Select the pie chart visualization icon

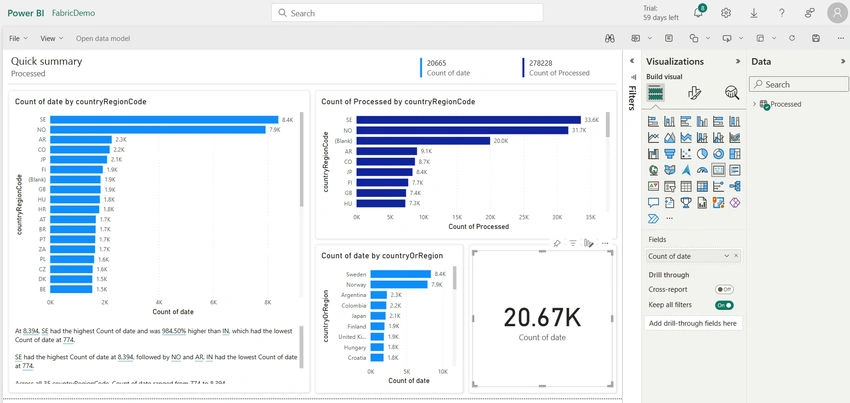(702, 154)
